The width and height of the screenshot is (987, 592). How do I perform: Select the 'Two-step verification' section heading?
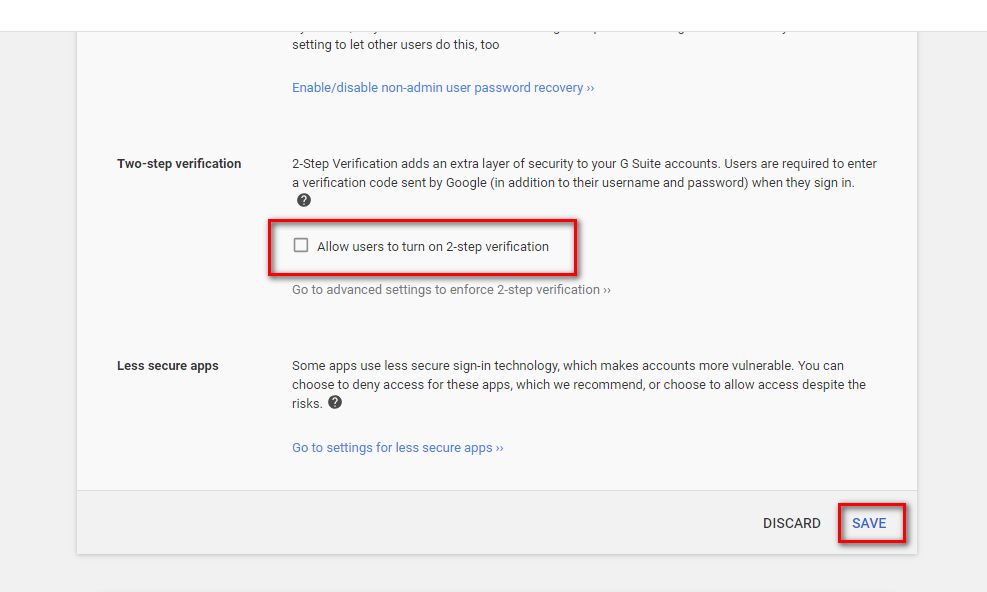(x=179, y=164)
